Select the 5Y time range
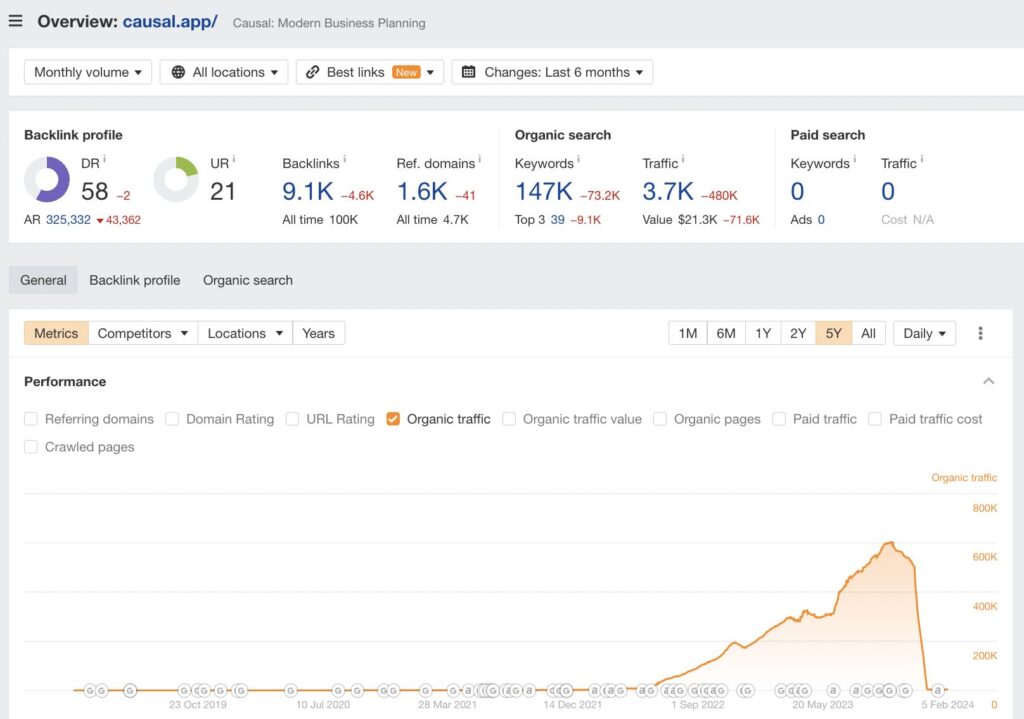Viewport: 1024px width, 719px height. point(833,333)
